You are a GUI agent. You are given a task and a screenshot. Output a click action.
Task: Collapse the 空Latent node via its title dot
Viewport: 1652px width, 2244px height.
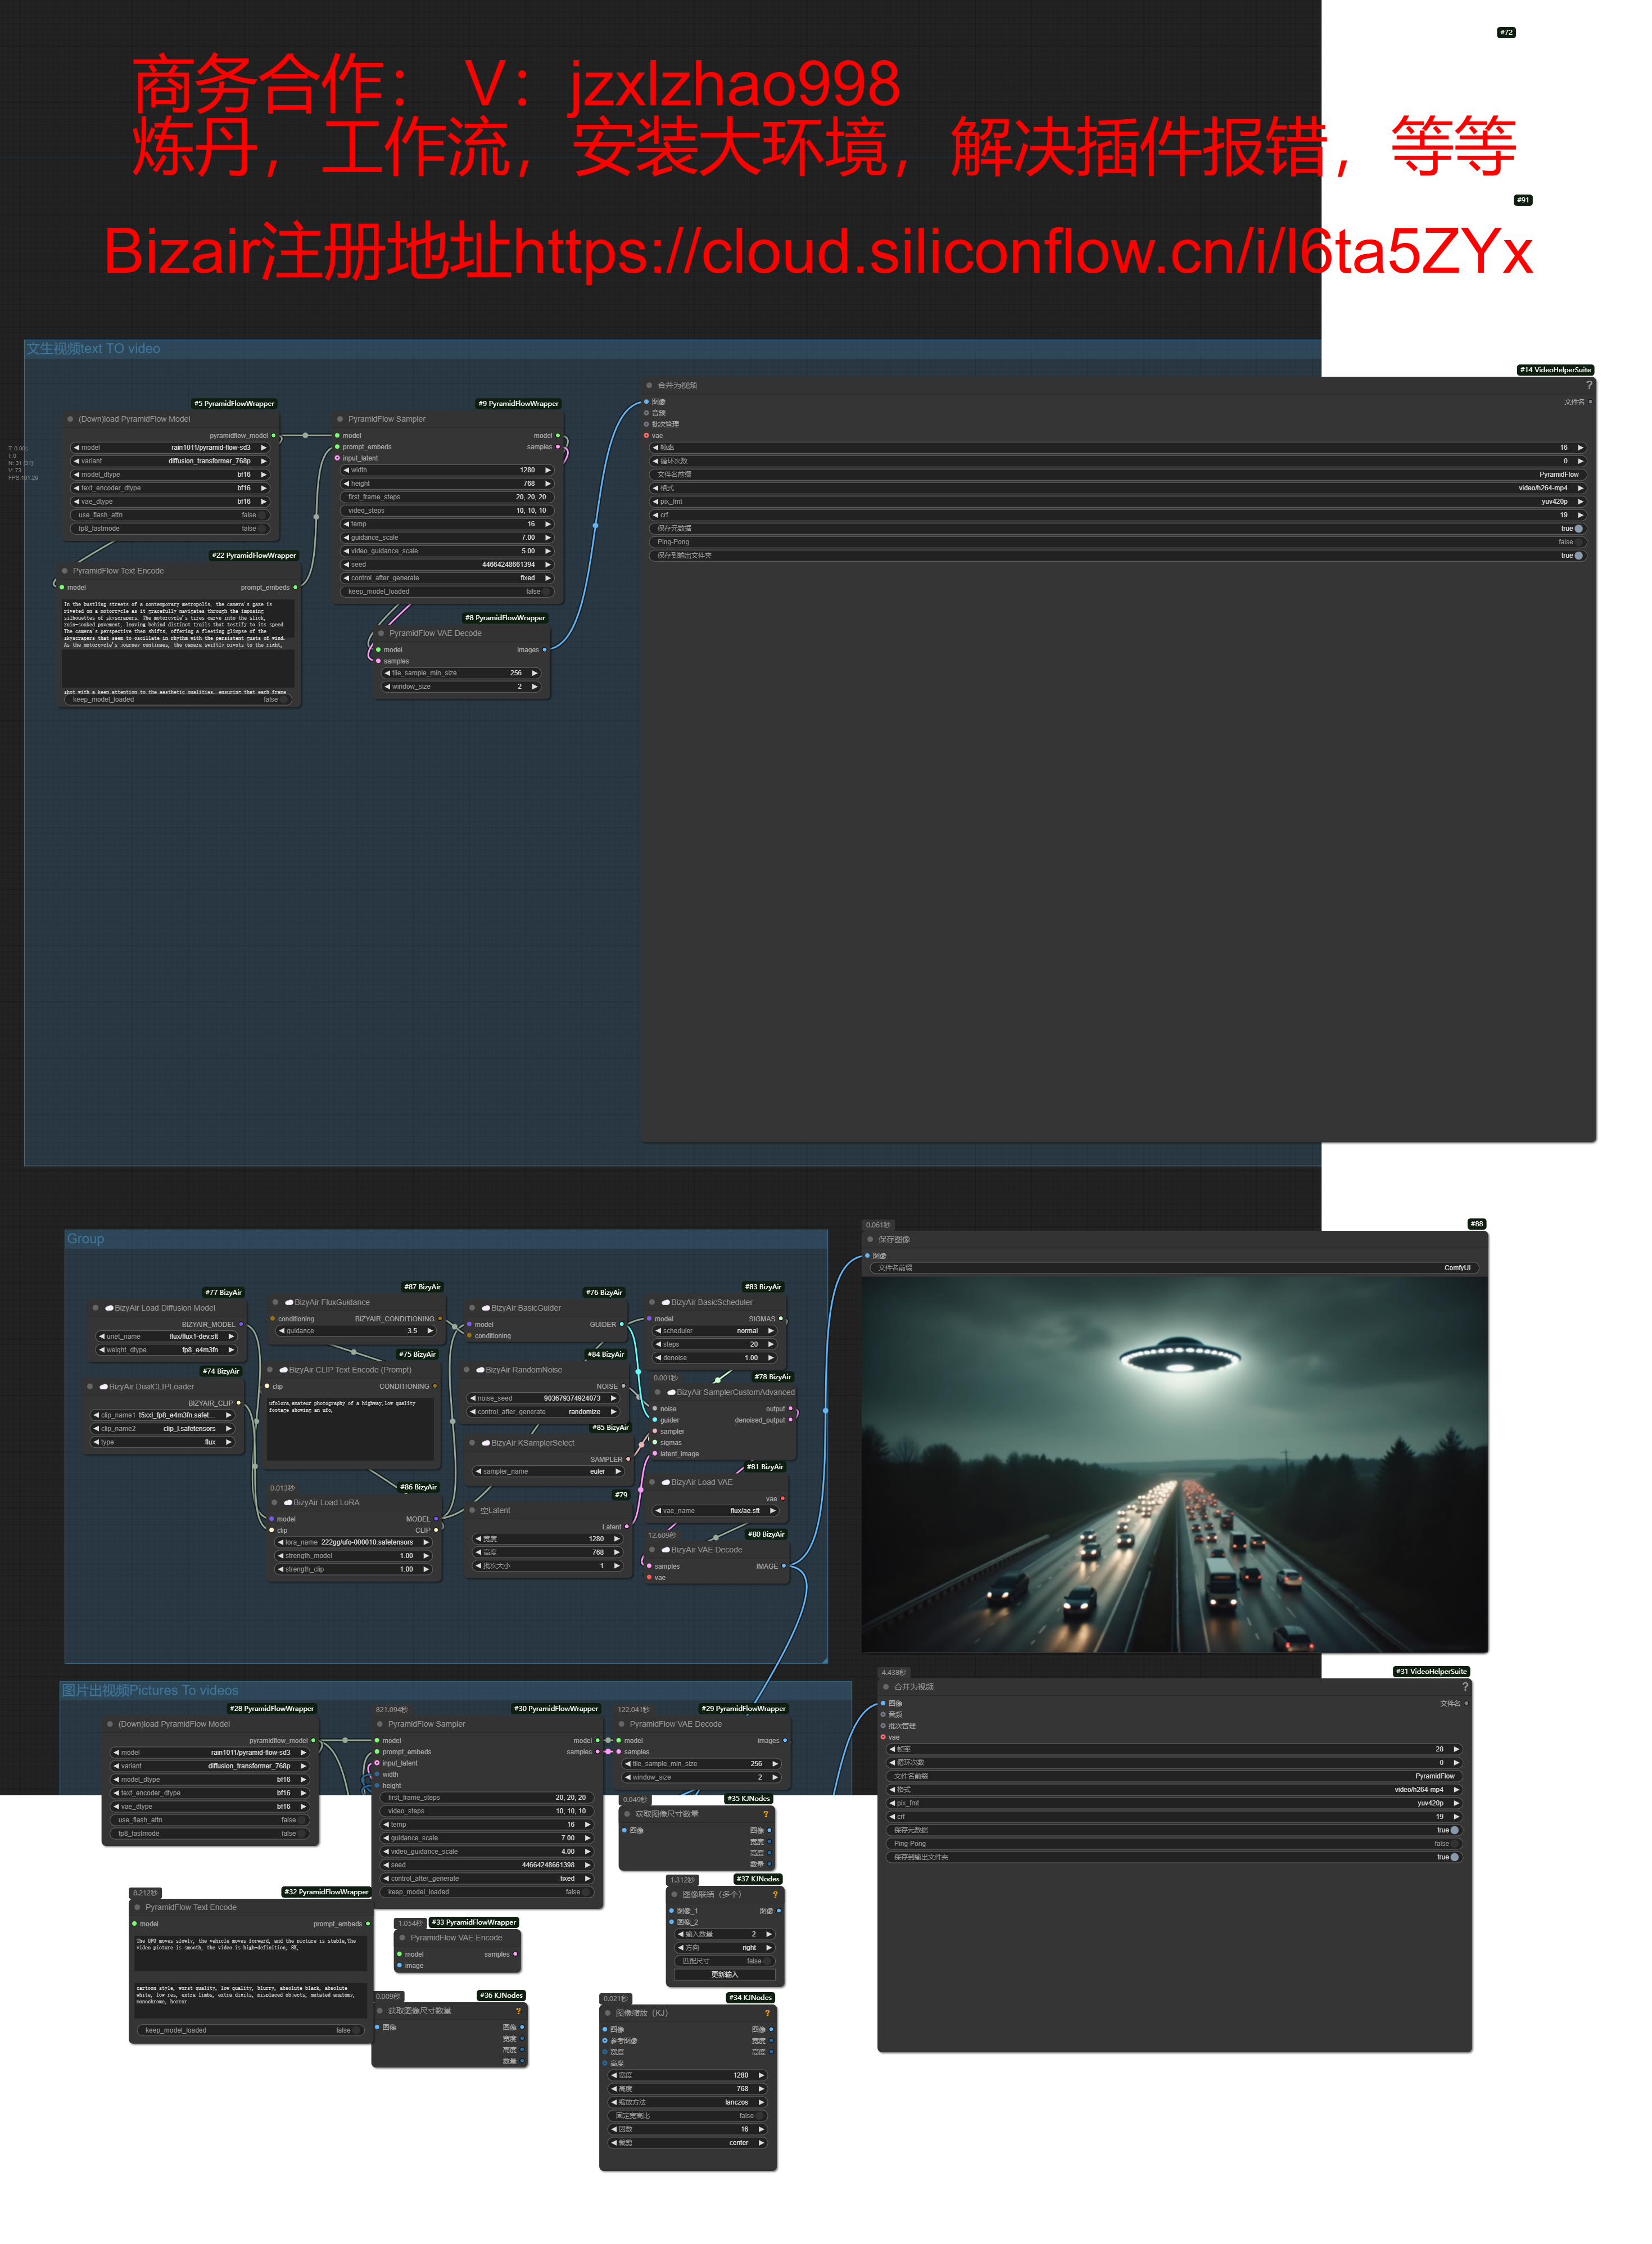(x=472, y=1511)
